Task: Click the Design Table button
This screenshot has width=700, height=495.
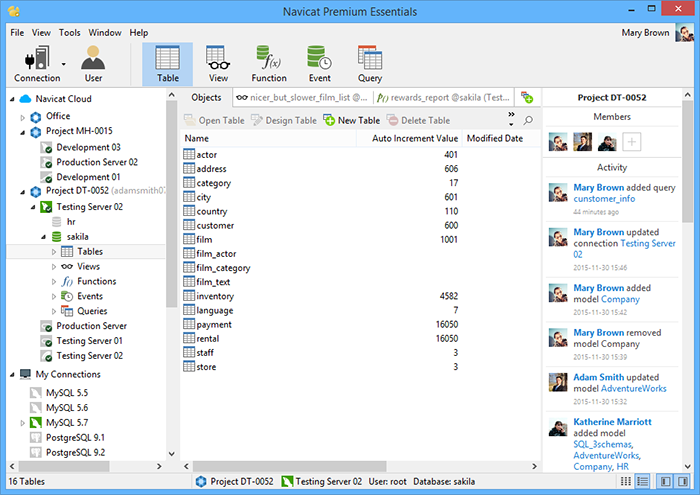Action: pos(283,120)
